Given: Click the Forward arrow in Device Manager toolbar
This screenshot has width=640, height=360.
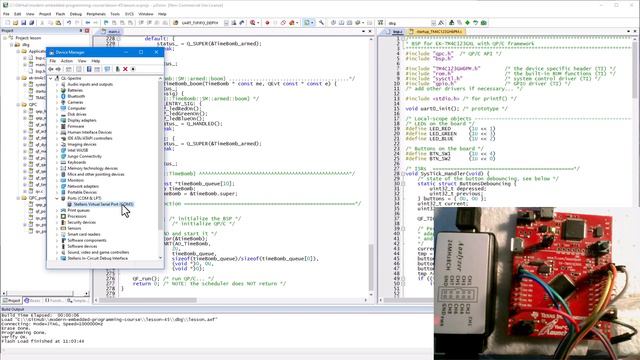Looking at the screenshot, I should [x=58, y=69].
